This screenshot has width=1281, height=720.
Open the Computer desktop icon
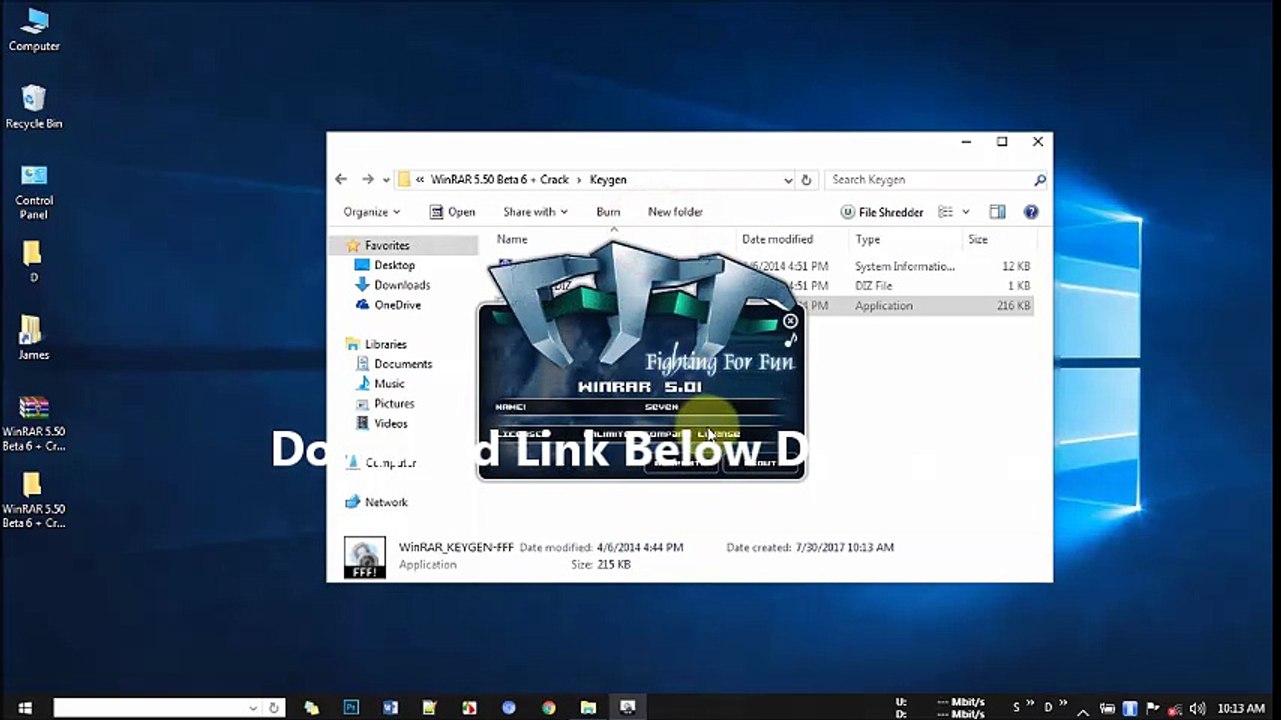tap(34, 30)
